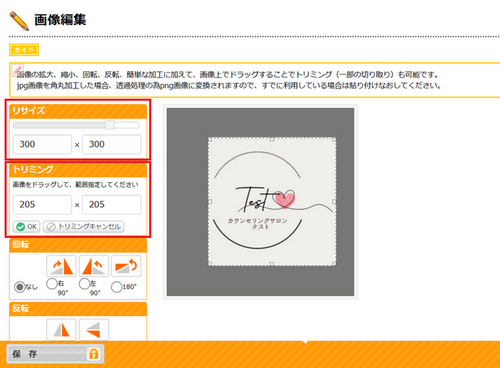
Task: Click the 保存 save button
Action: (x=55, y=354)
